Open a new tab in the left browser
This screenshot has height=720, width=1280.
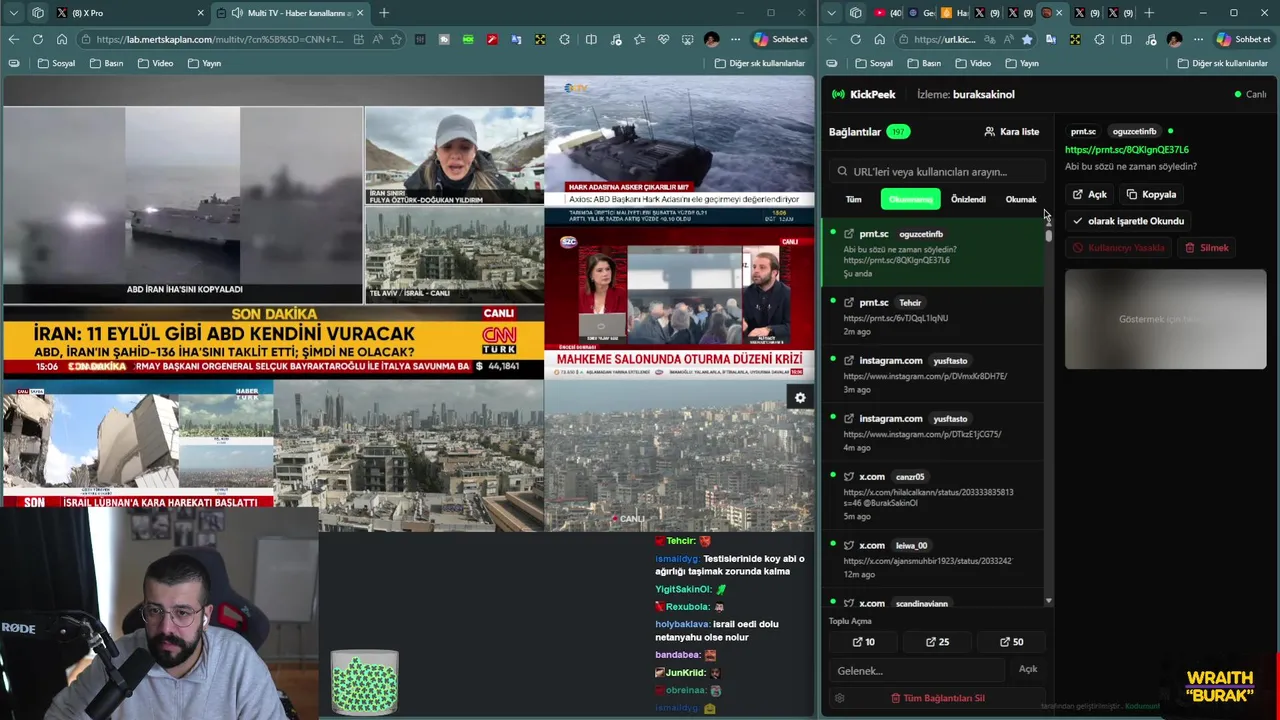[x=384, y=13]
